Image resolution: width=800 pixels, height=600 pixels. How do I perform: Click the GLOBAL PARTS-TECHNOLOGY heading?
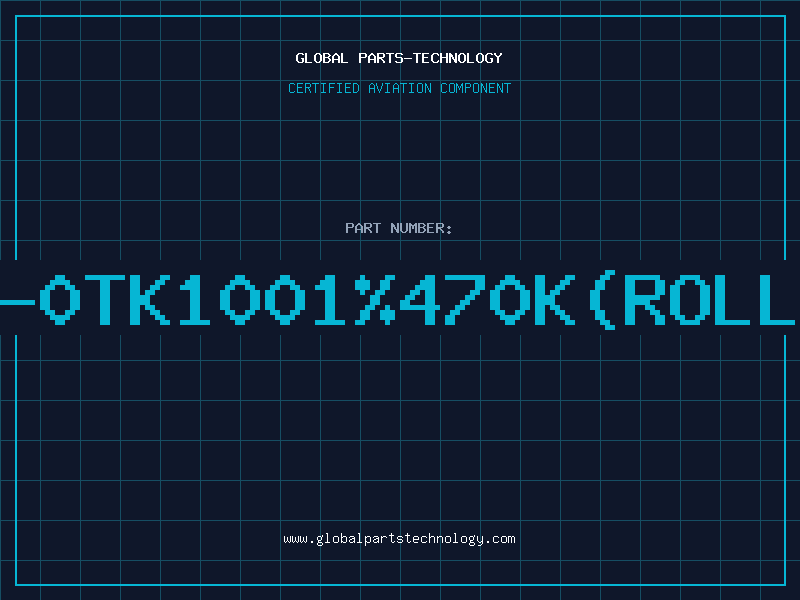point(399,58)
